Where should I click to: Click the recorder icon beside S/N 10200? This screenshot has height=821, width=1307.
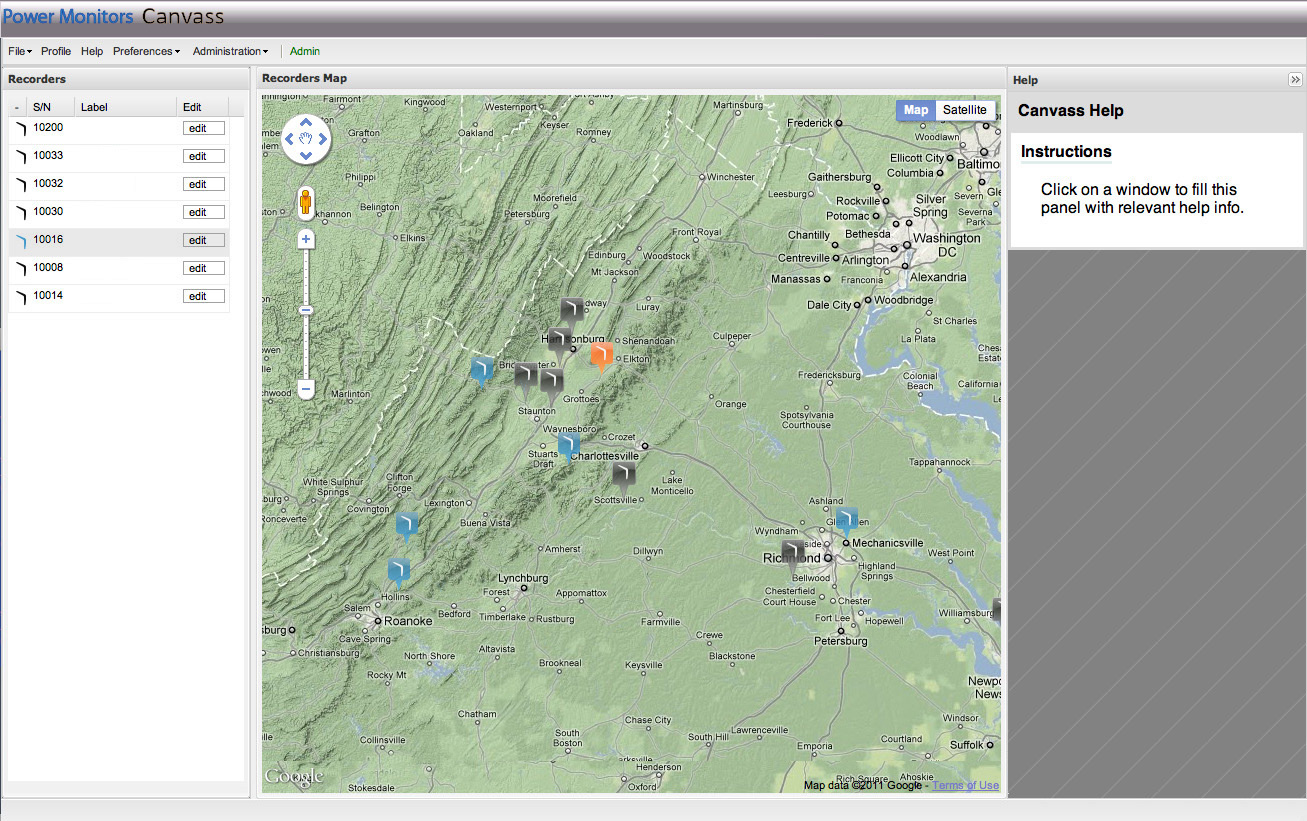pos(20,127)
